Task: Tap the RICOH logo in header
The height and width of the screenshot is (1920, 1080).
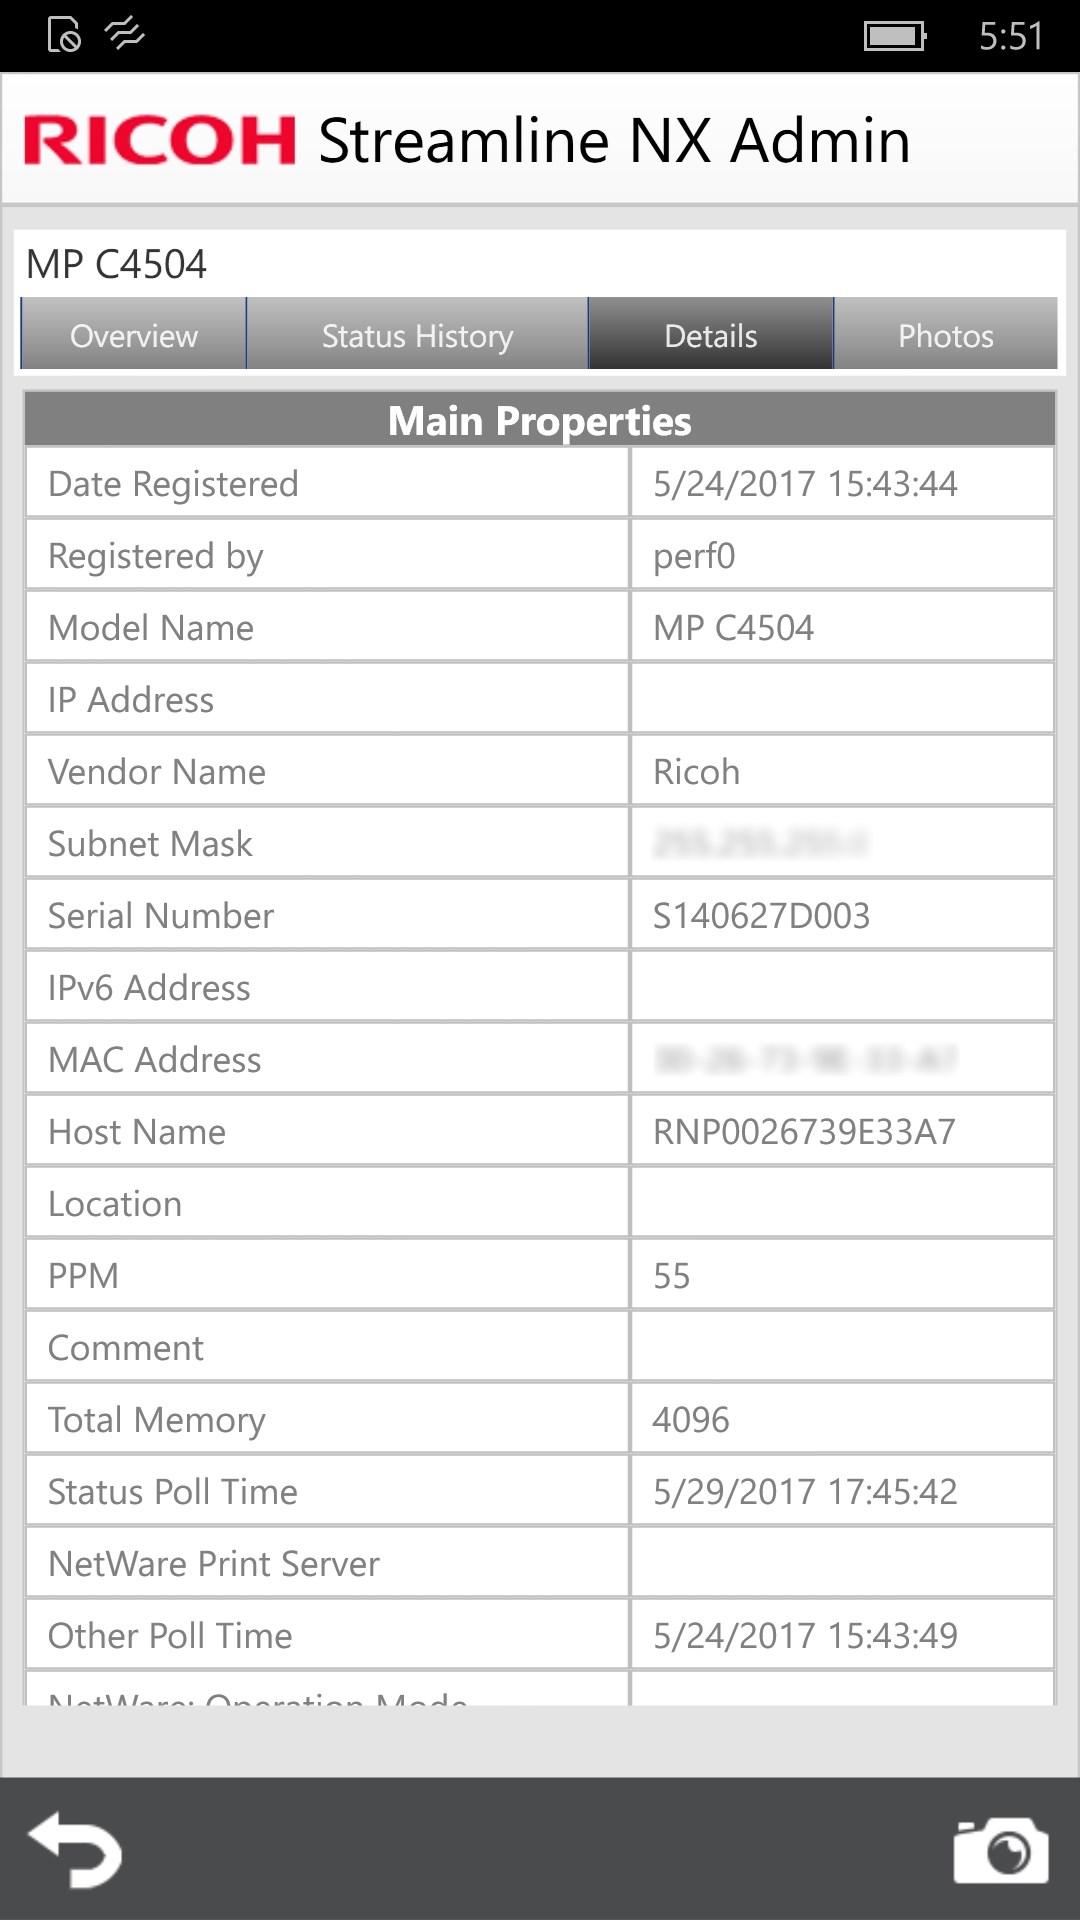Action: (x=160, y=140)
